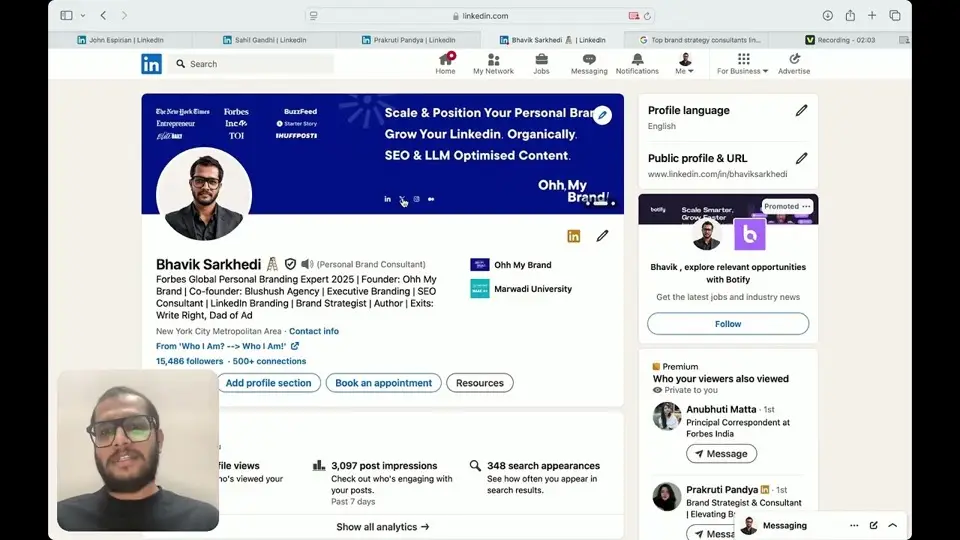Expand the Messaging panel chevron
The height and width of the screenshot is (540, 960).
(893, 525)
